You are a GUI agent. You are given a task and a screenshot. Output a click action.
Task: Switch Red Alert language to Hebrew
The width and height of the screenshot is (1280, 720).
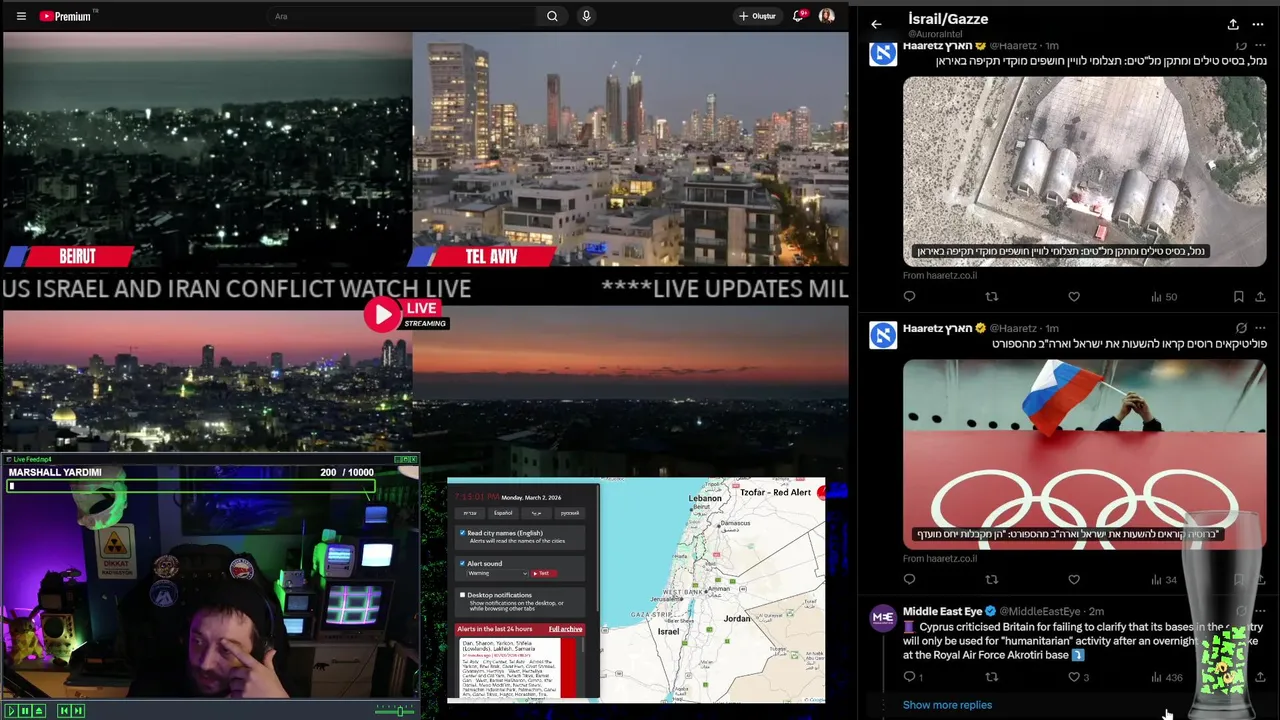pos(470,513)
